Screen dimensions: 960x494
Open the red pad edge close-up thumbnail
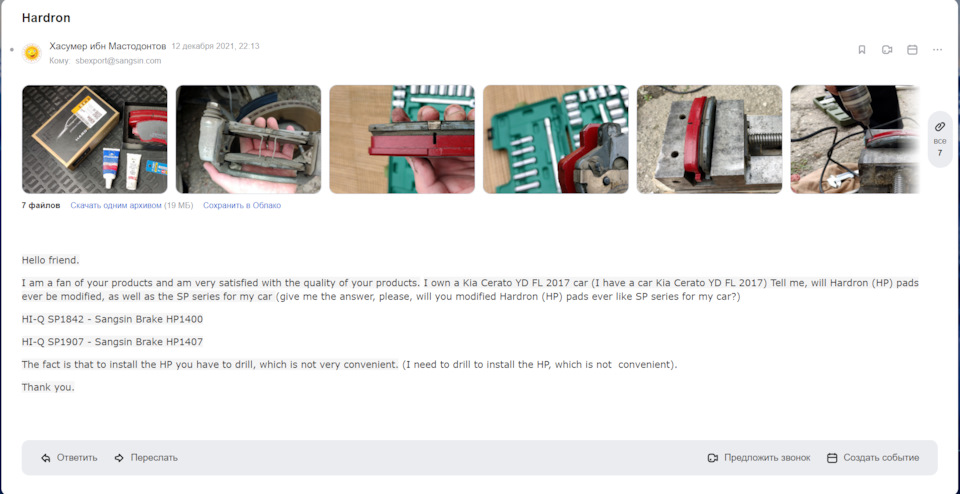click(402, 139)
